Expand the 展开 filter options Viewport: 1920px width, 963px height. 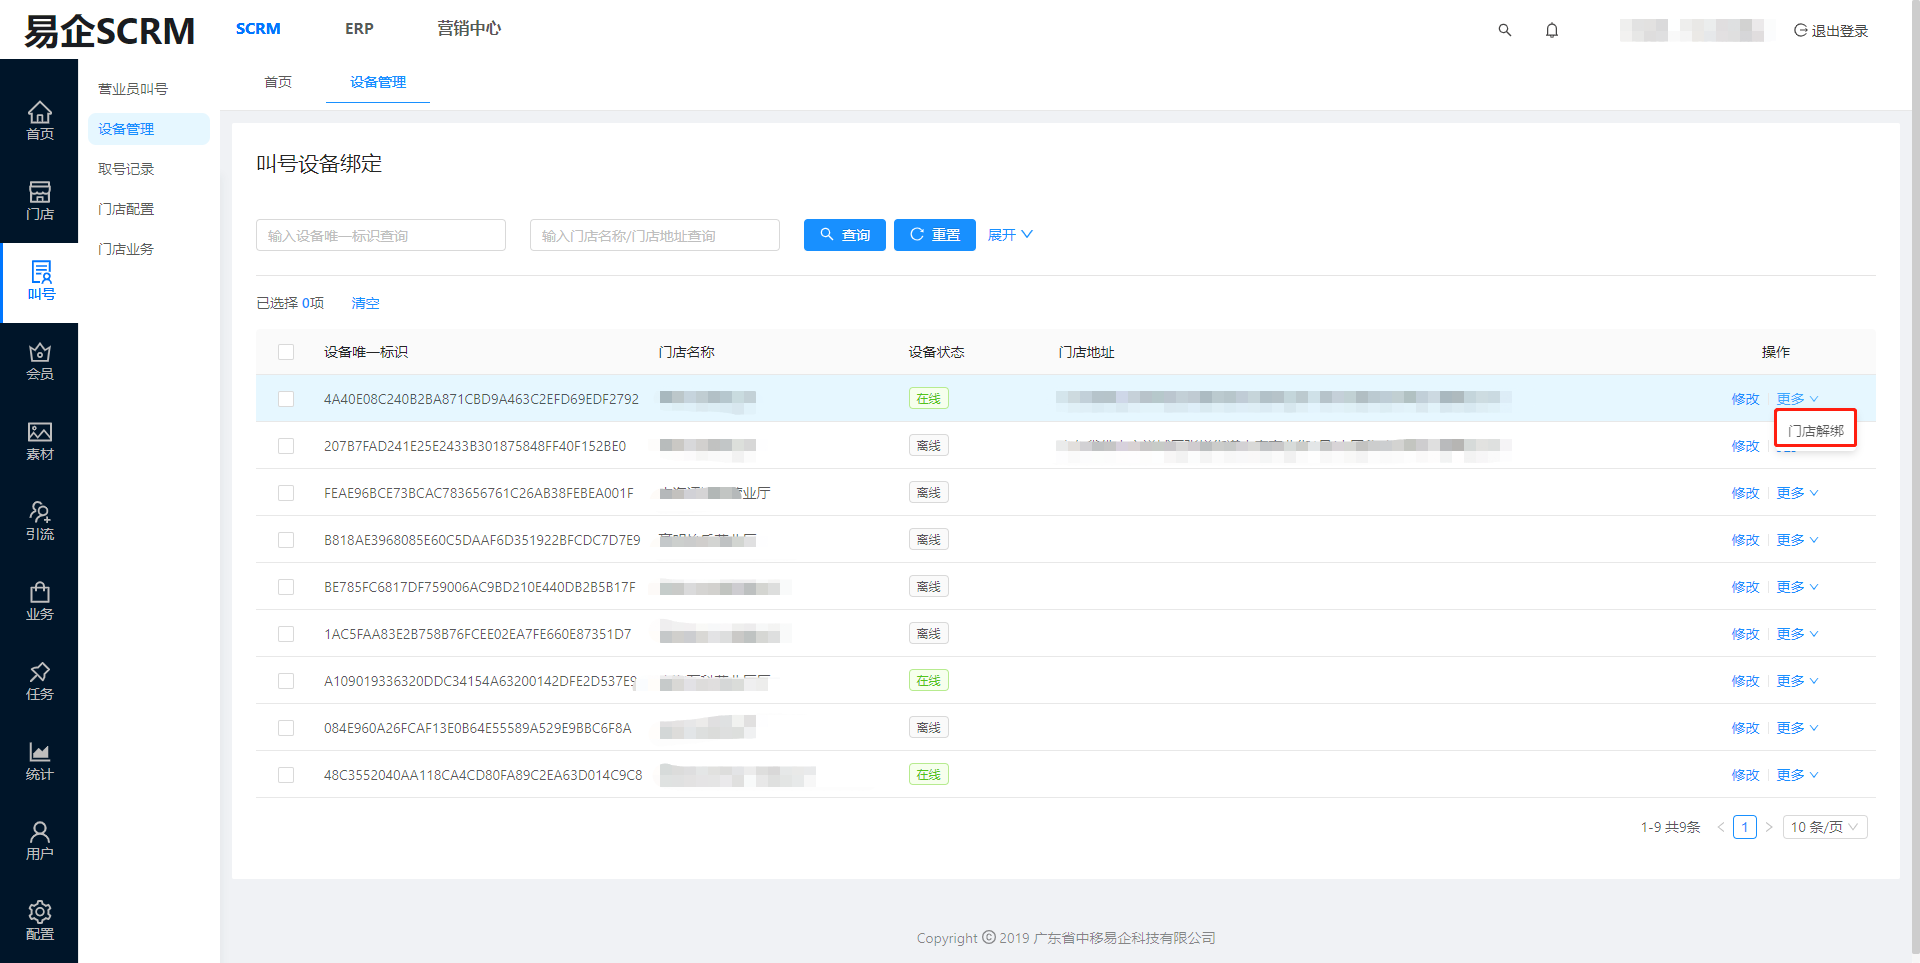coord(1010,235)
